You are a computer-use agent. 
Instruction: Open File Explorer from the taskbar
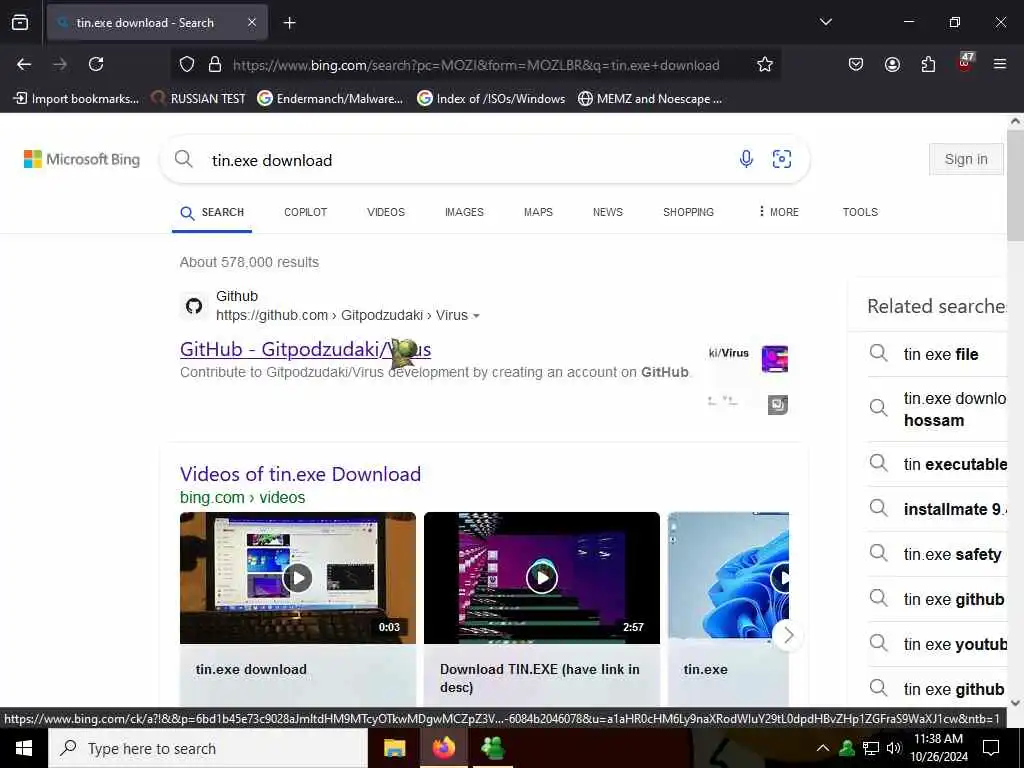tap(394, 748)
